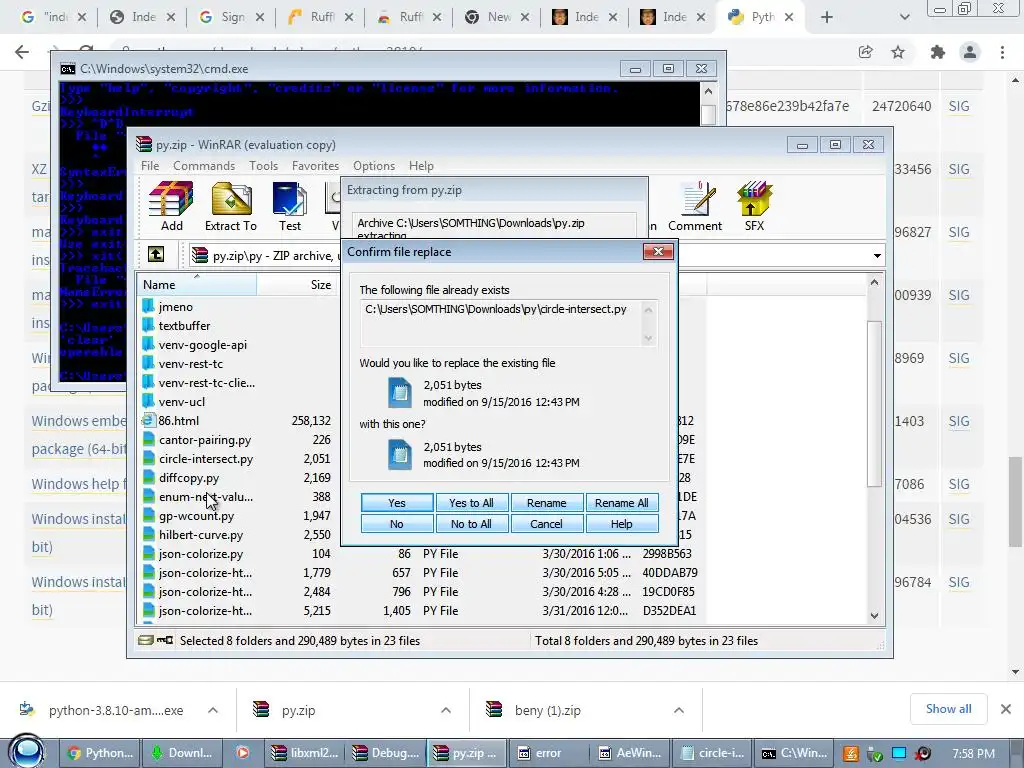1024x768 pixels.
Task: Expand the WinRAR address bar dropdown
Action: [877, 255]
